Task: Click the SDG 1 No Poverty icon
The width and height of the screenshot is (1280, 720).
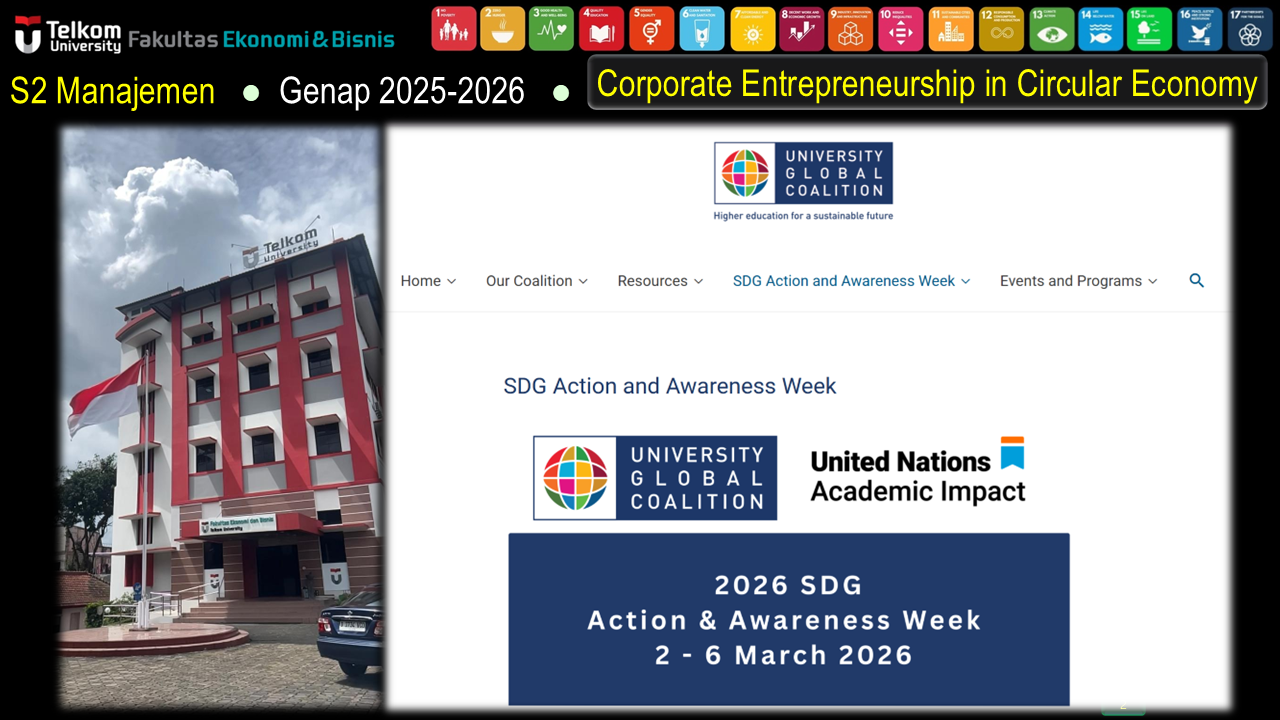Action: (453, 28)
